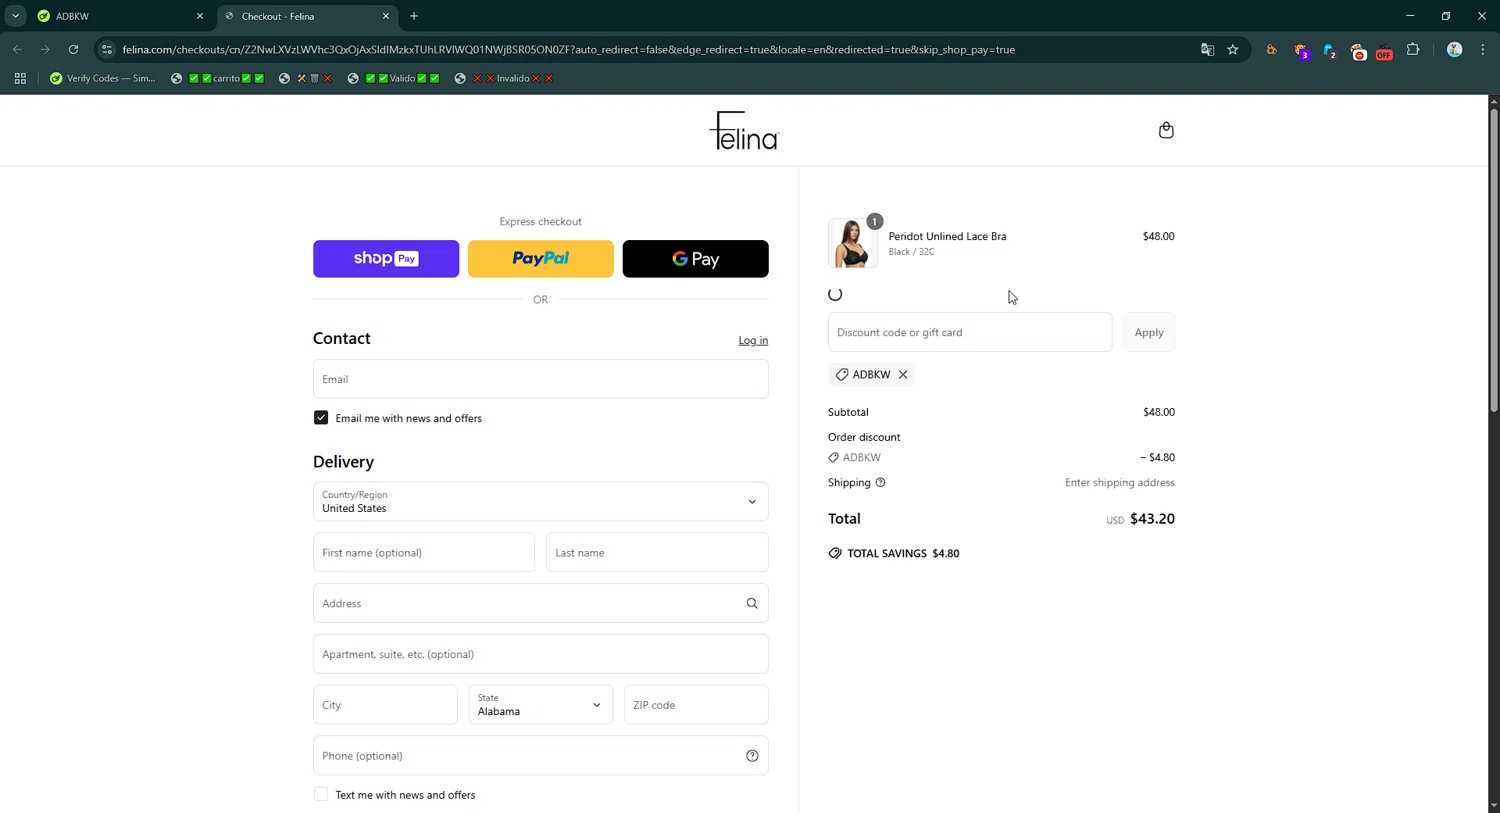Click the Felina logo
Screen dimensions: 1500x813
coord(744,130)
